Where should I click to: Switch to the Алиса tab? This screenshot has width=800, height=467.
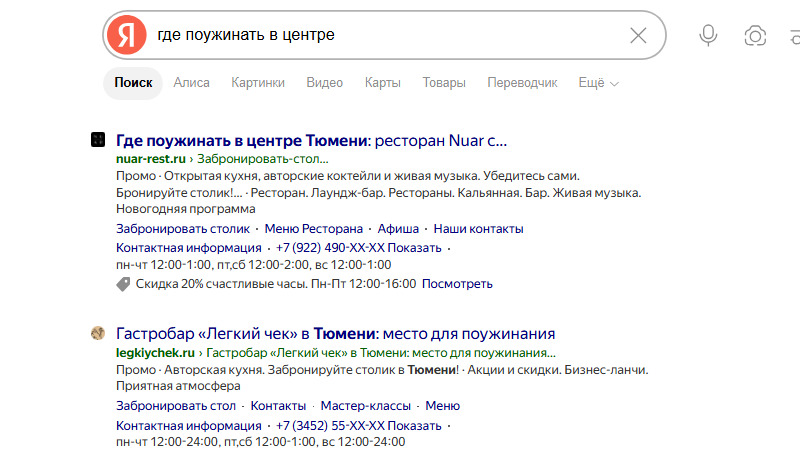pyautogui.click(x=191, y=83)
